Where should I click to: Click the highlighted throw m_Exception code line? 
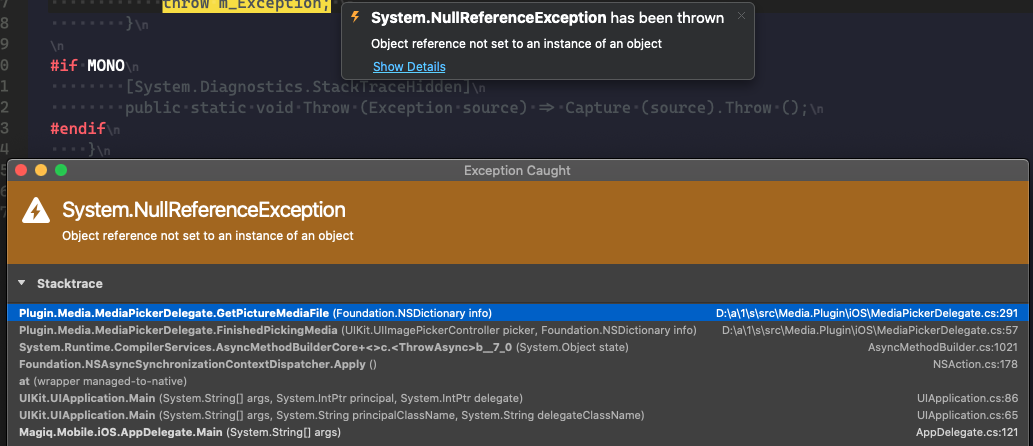point(246,5)
